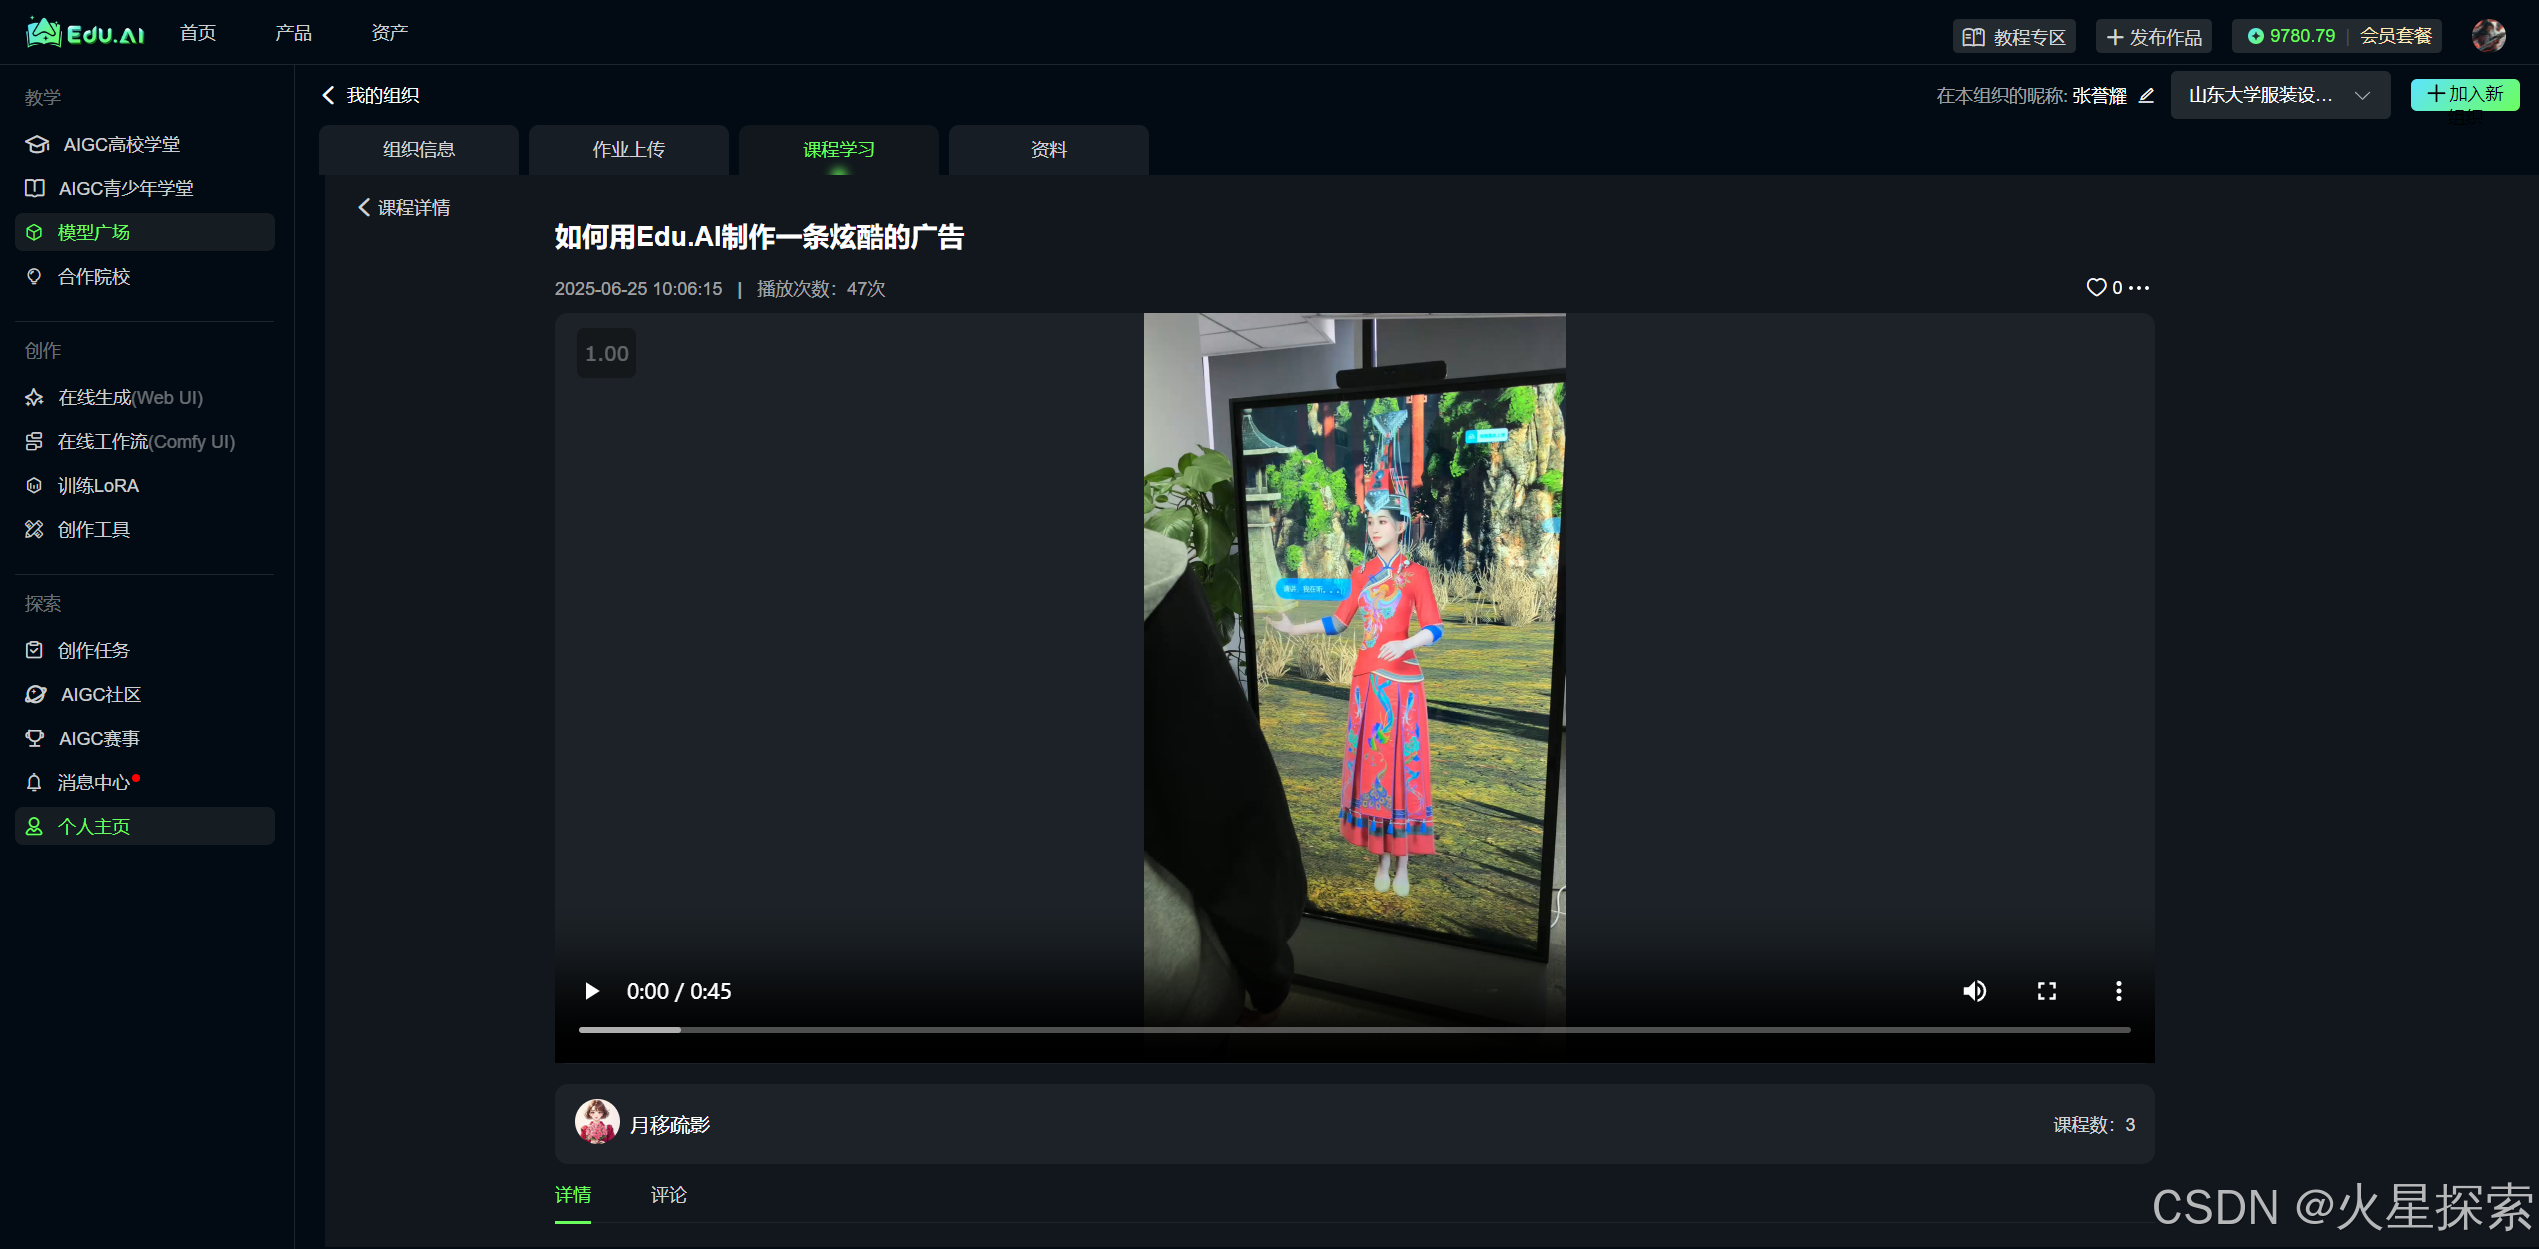Click the 发布作品 button
This screenshot has width=2539, height=1249.
pos(2154,37)
